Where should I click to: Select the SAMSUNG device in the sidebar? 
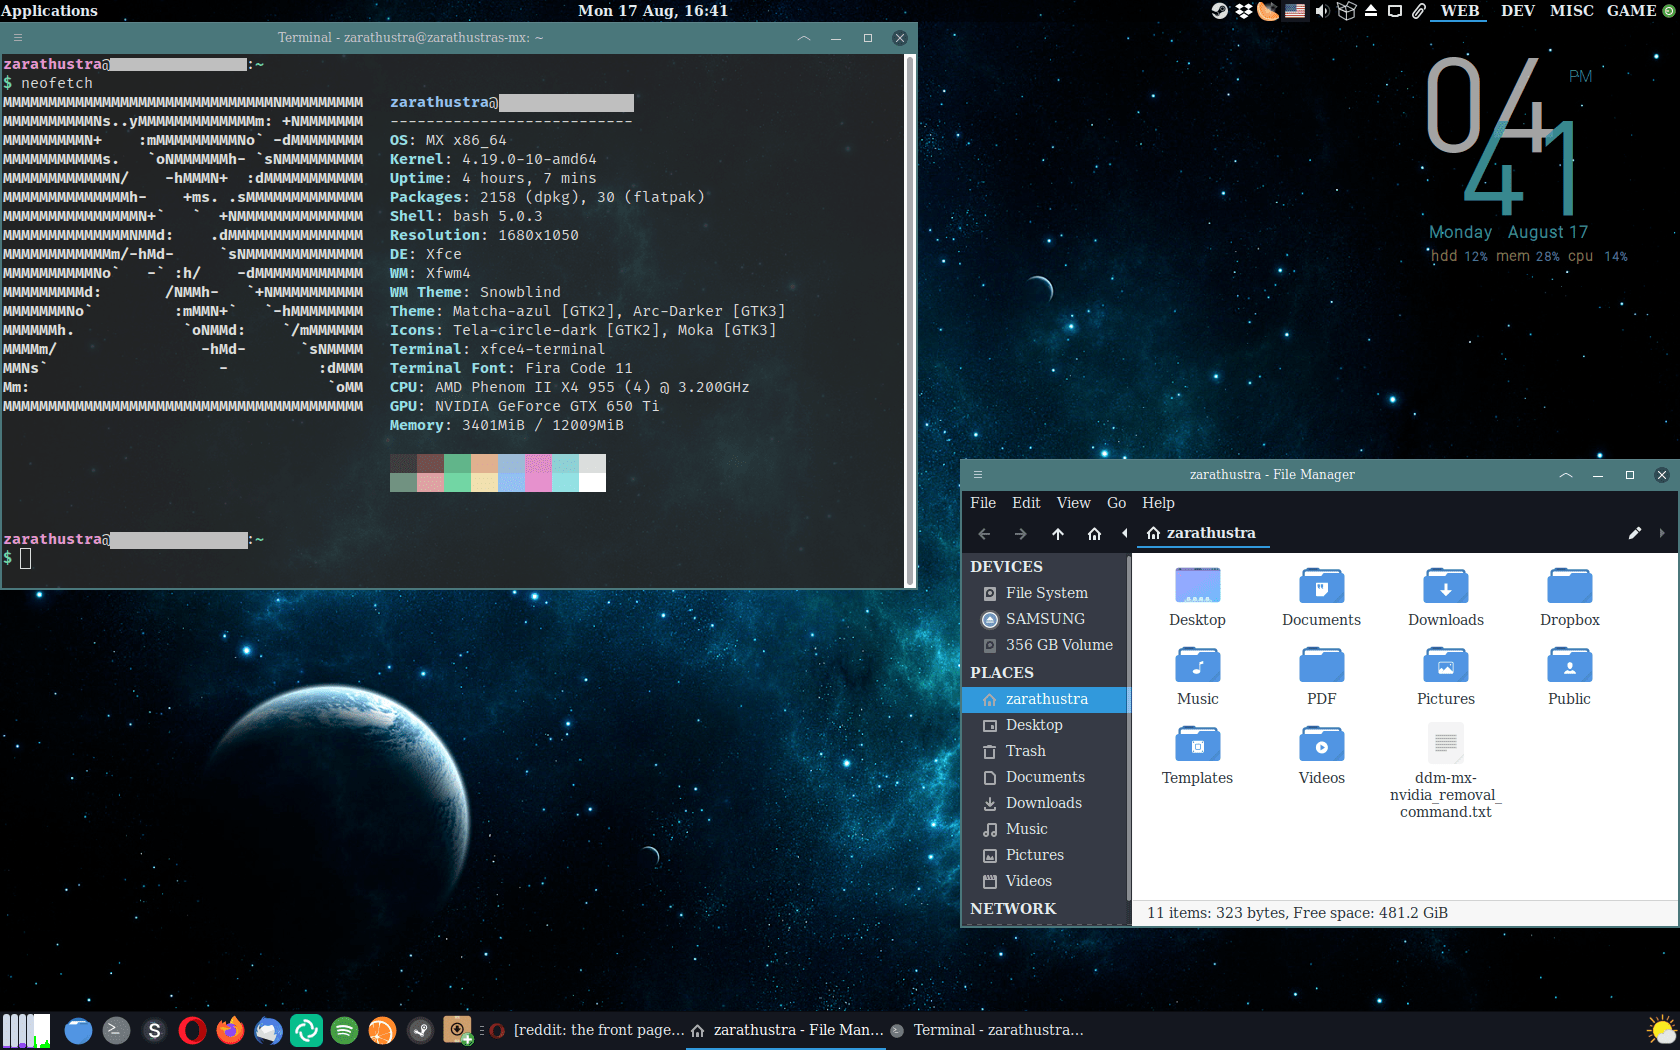coord(1044,619)
